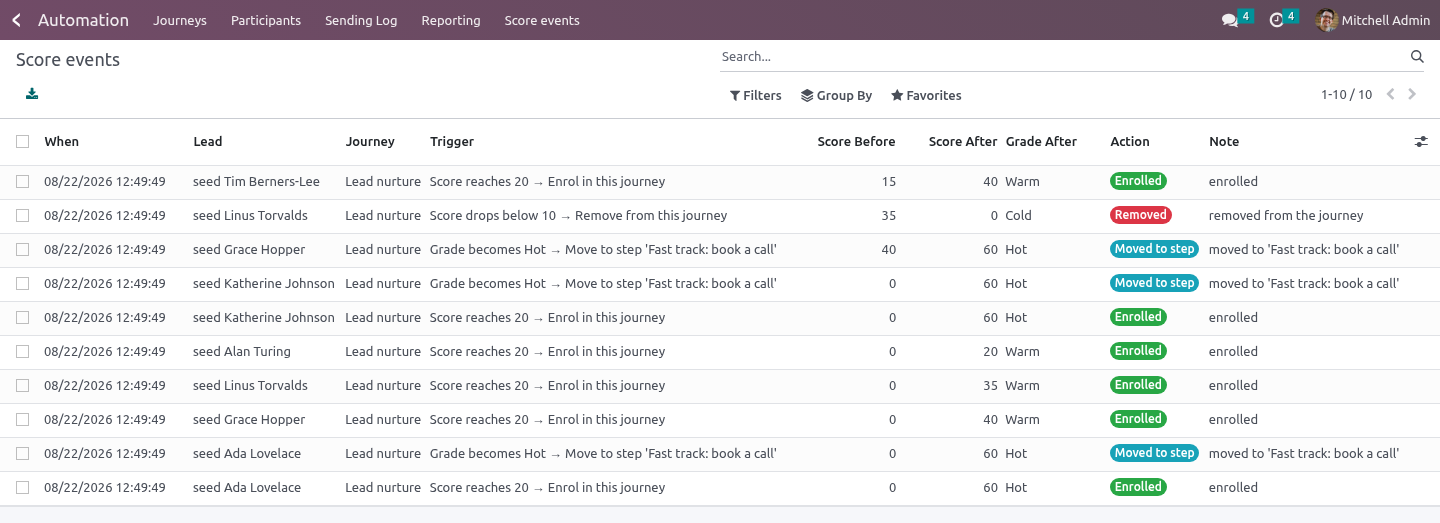Tick checkbox for Tim Berners-Lee row
Screen dimensions: 1440x523
(x=22, y=182)
